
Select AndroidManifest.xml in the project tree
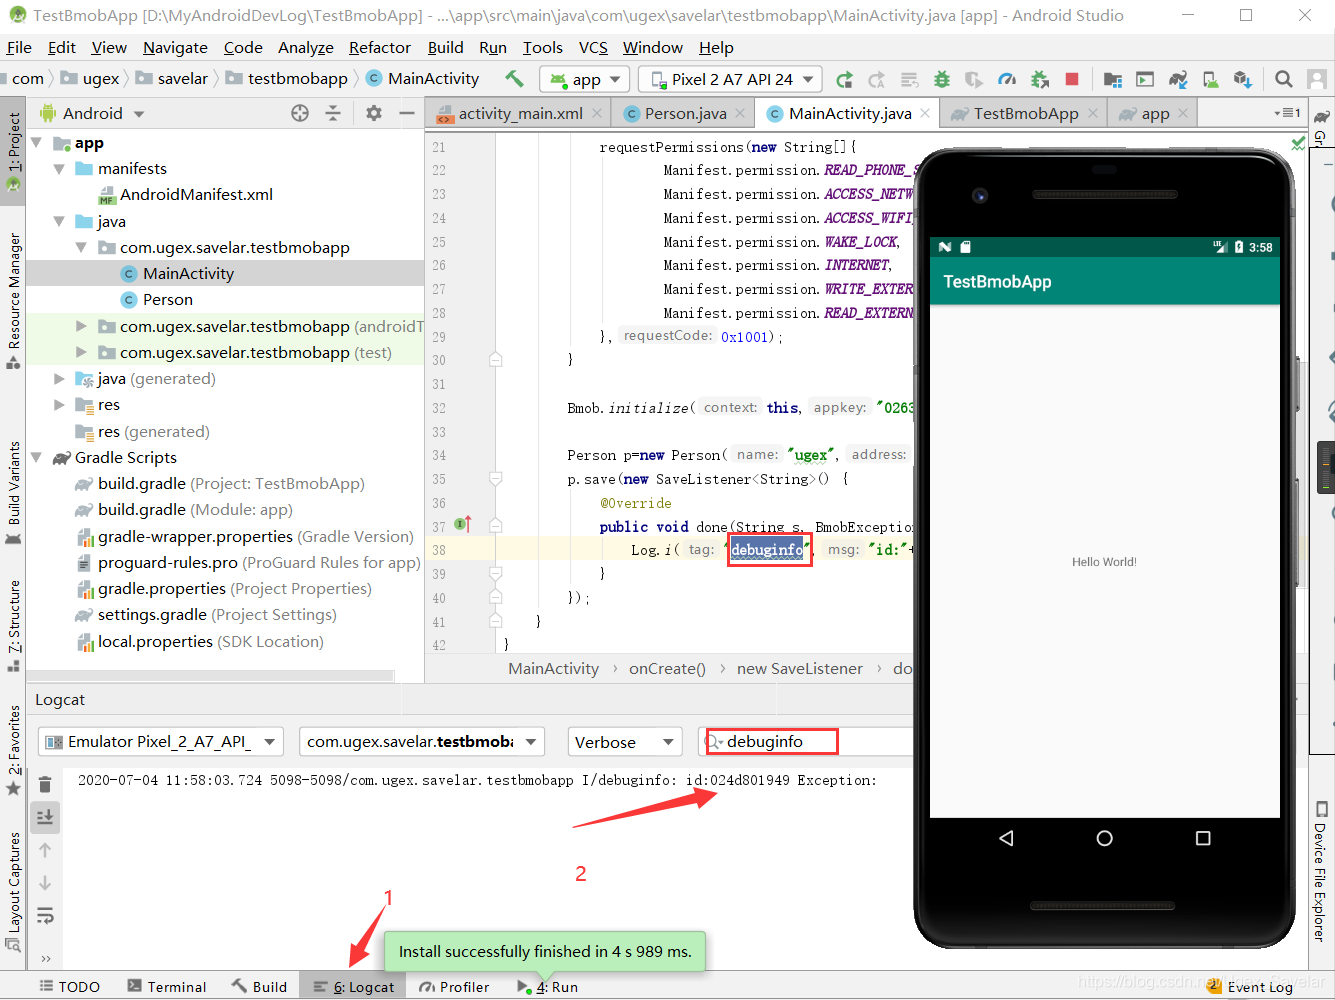pyautogui.click(x=196, y=195)
